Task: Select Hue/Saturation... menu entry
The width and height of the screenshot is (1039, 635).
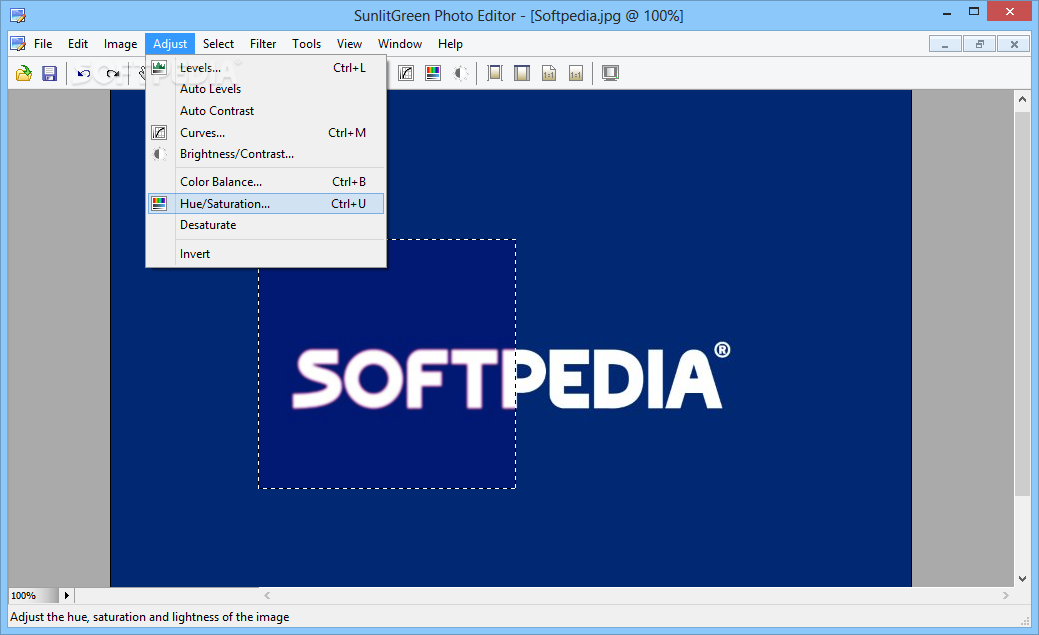Action: coord(266,203)
